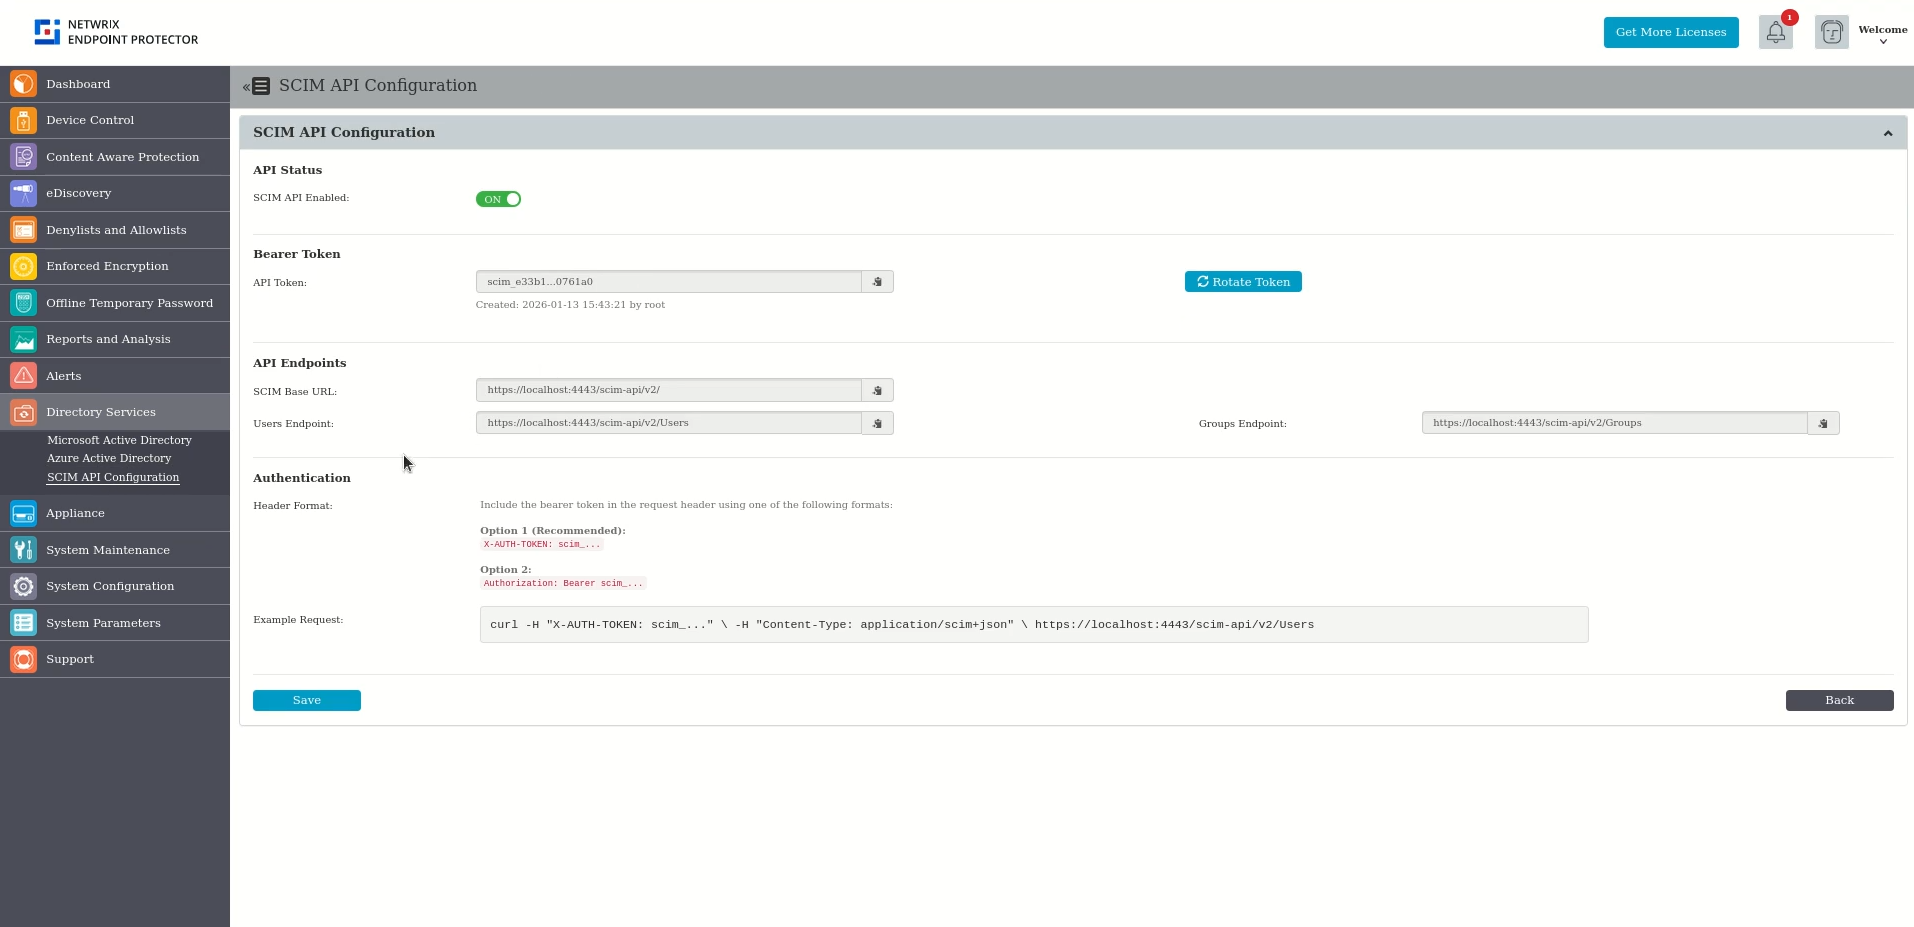Click Get More Licenses
The height and width of the screenshot is (927, 1914).
[1669, 32]
